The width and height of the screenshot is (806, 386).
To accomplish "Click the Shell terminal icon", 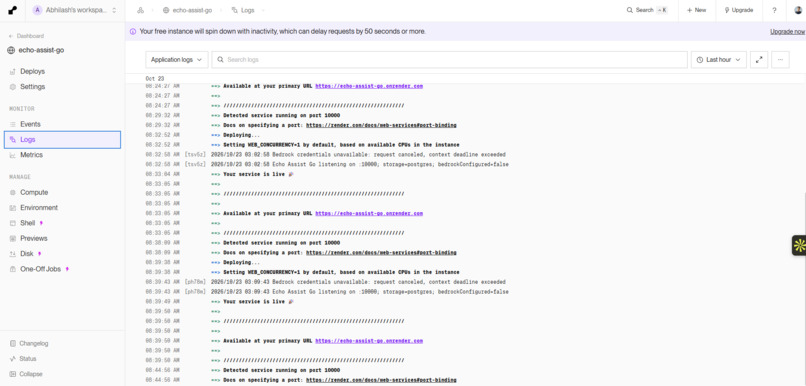I will coord(13,224).
